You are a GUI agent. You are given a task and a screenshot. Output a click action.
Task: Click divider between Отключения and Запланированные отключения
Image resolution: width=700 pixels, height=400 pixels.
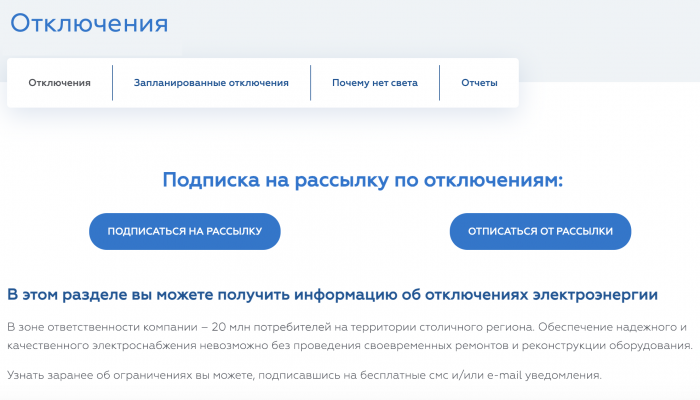[112, 83]
